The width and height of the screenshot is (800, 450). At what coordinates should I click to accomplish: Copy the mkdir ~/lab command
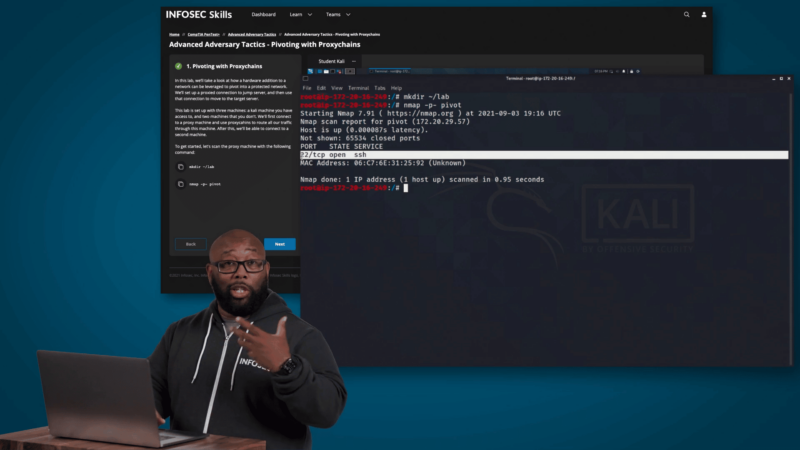(180, 167)
